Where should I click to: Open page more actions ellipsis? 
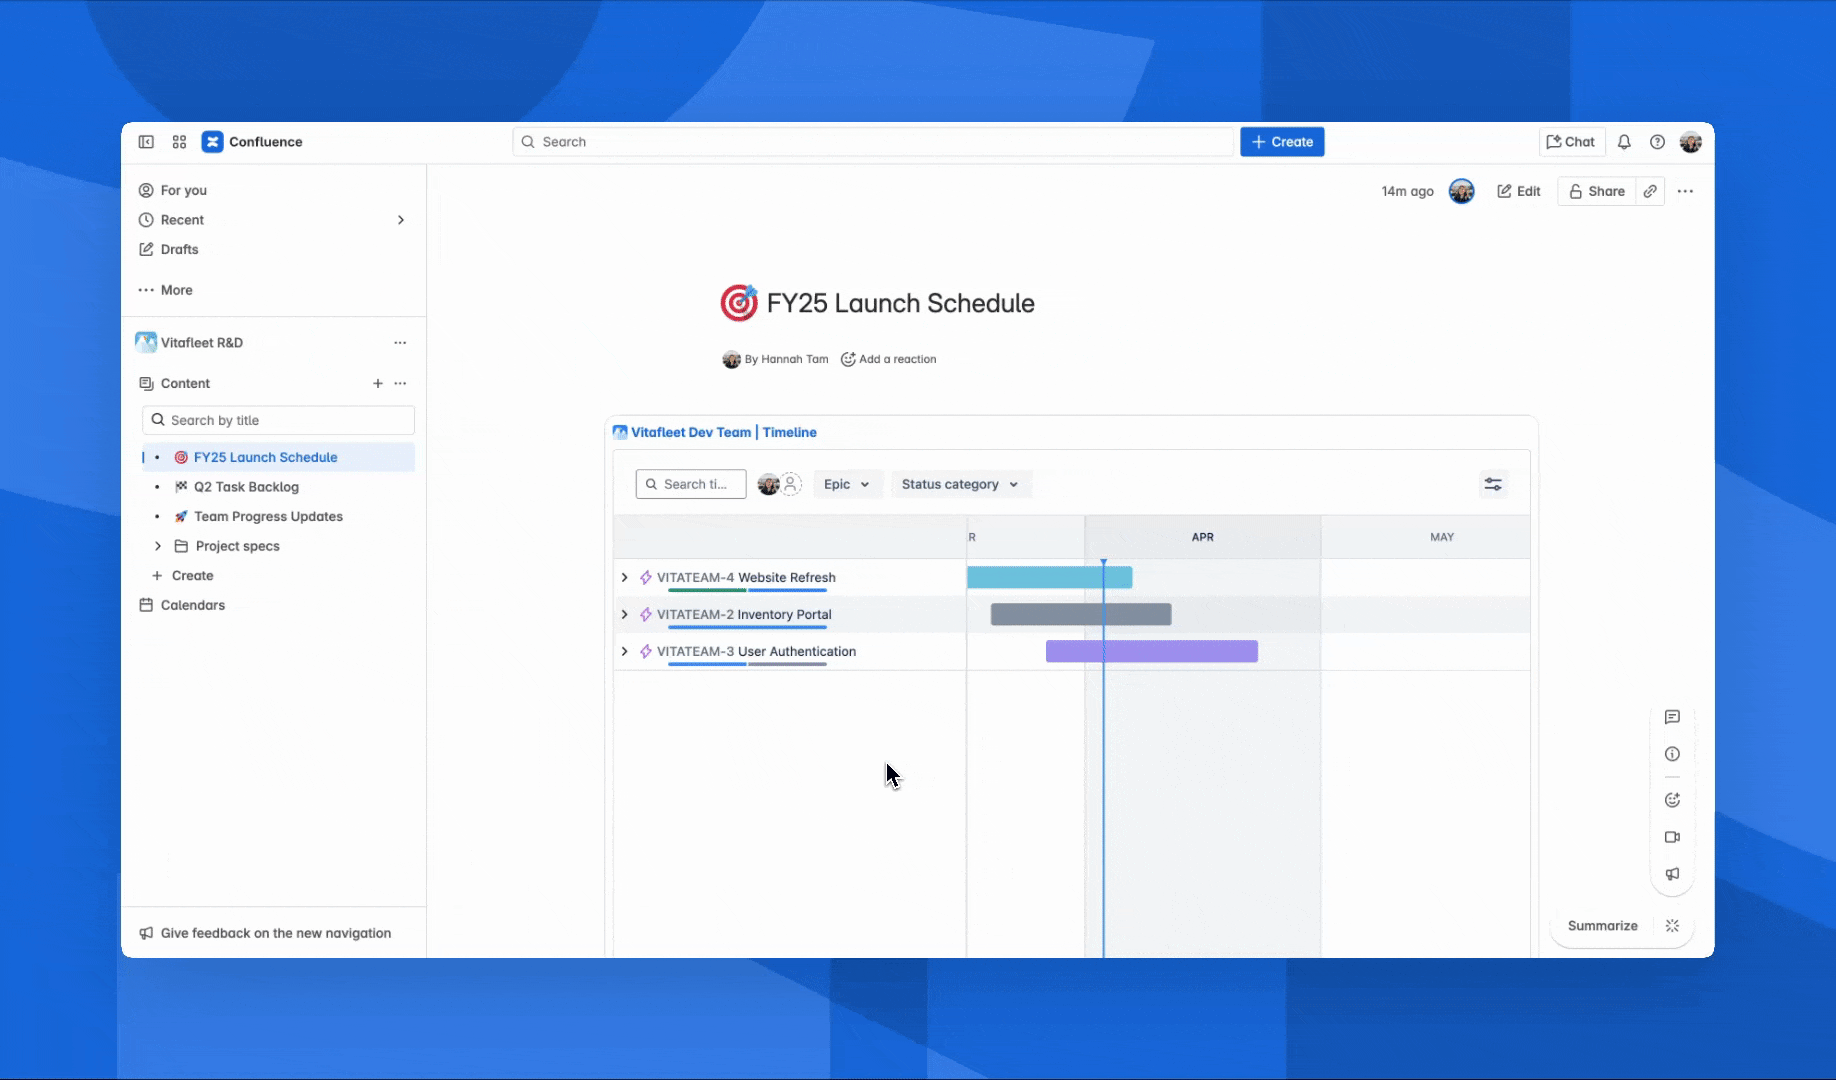click(x=1685, y=191)
